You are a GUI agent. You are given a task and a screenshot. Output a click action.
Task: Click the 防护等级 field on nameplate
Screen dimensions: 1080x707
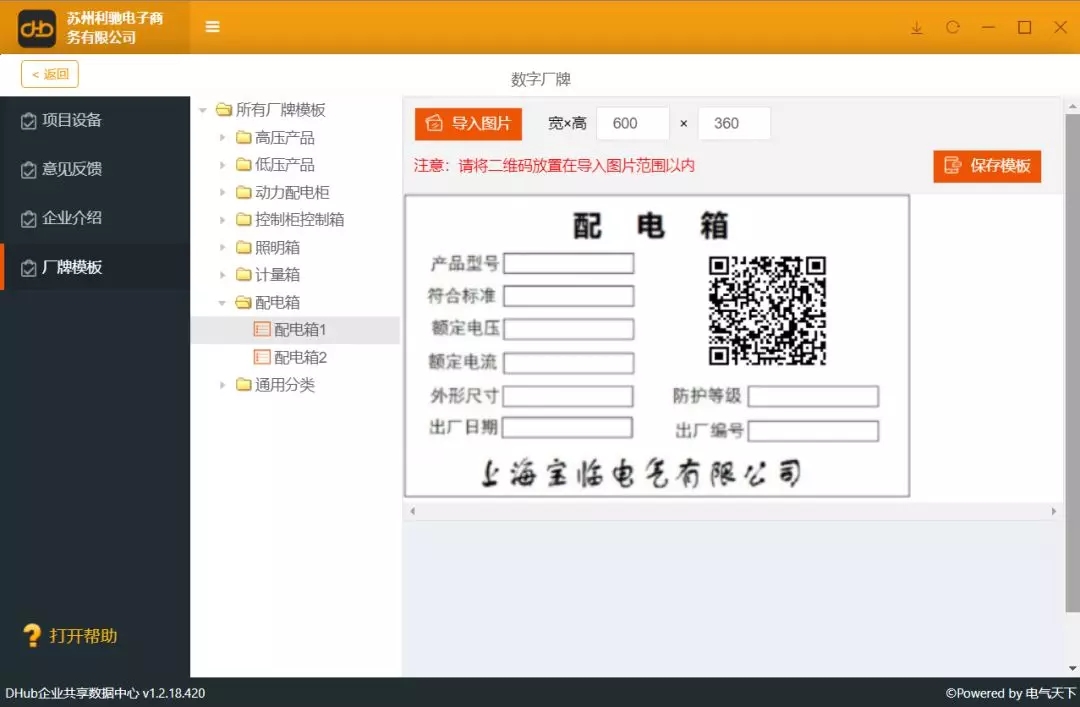[813, 396]
